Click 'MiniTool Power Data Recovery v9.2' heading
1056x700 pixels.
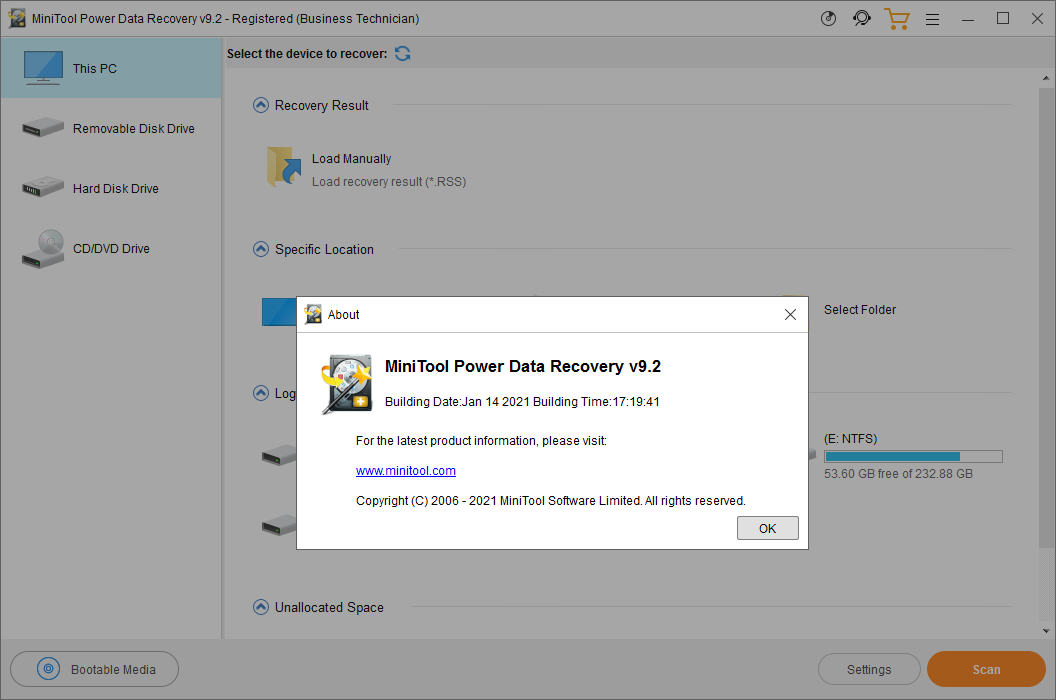tap(523, 367)
